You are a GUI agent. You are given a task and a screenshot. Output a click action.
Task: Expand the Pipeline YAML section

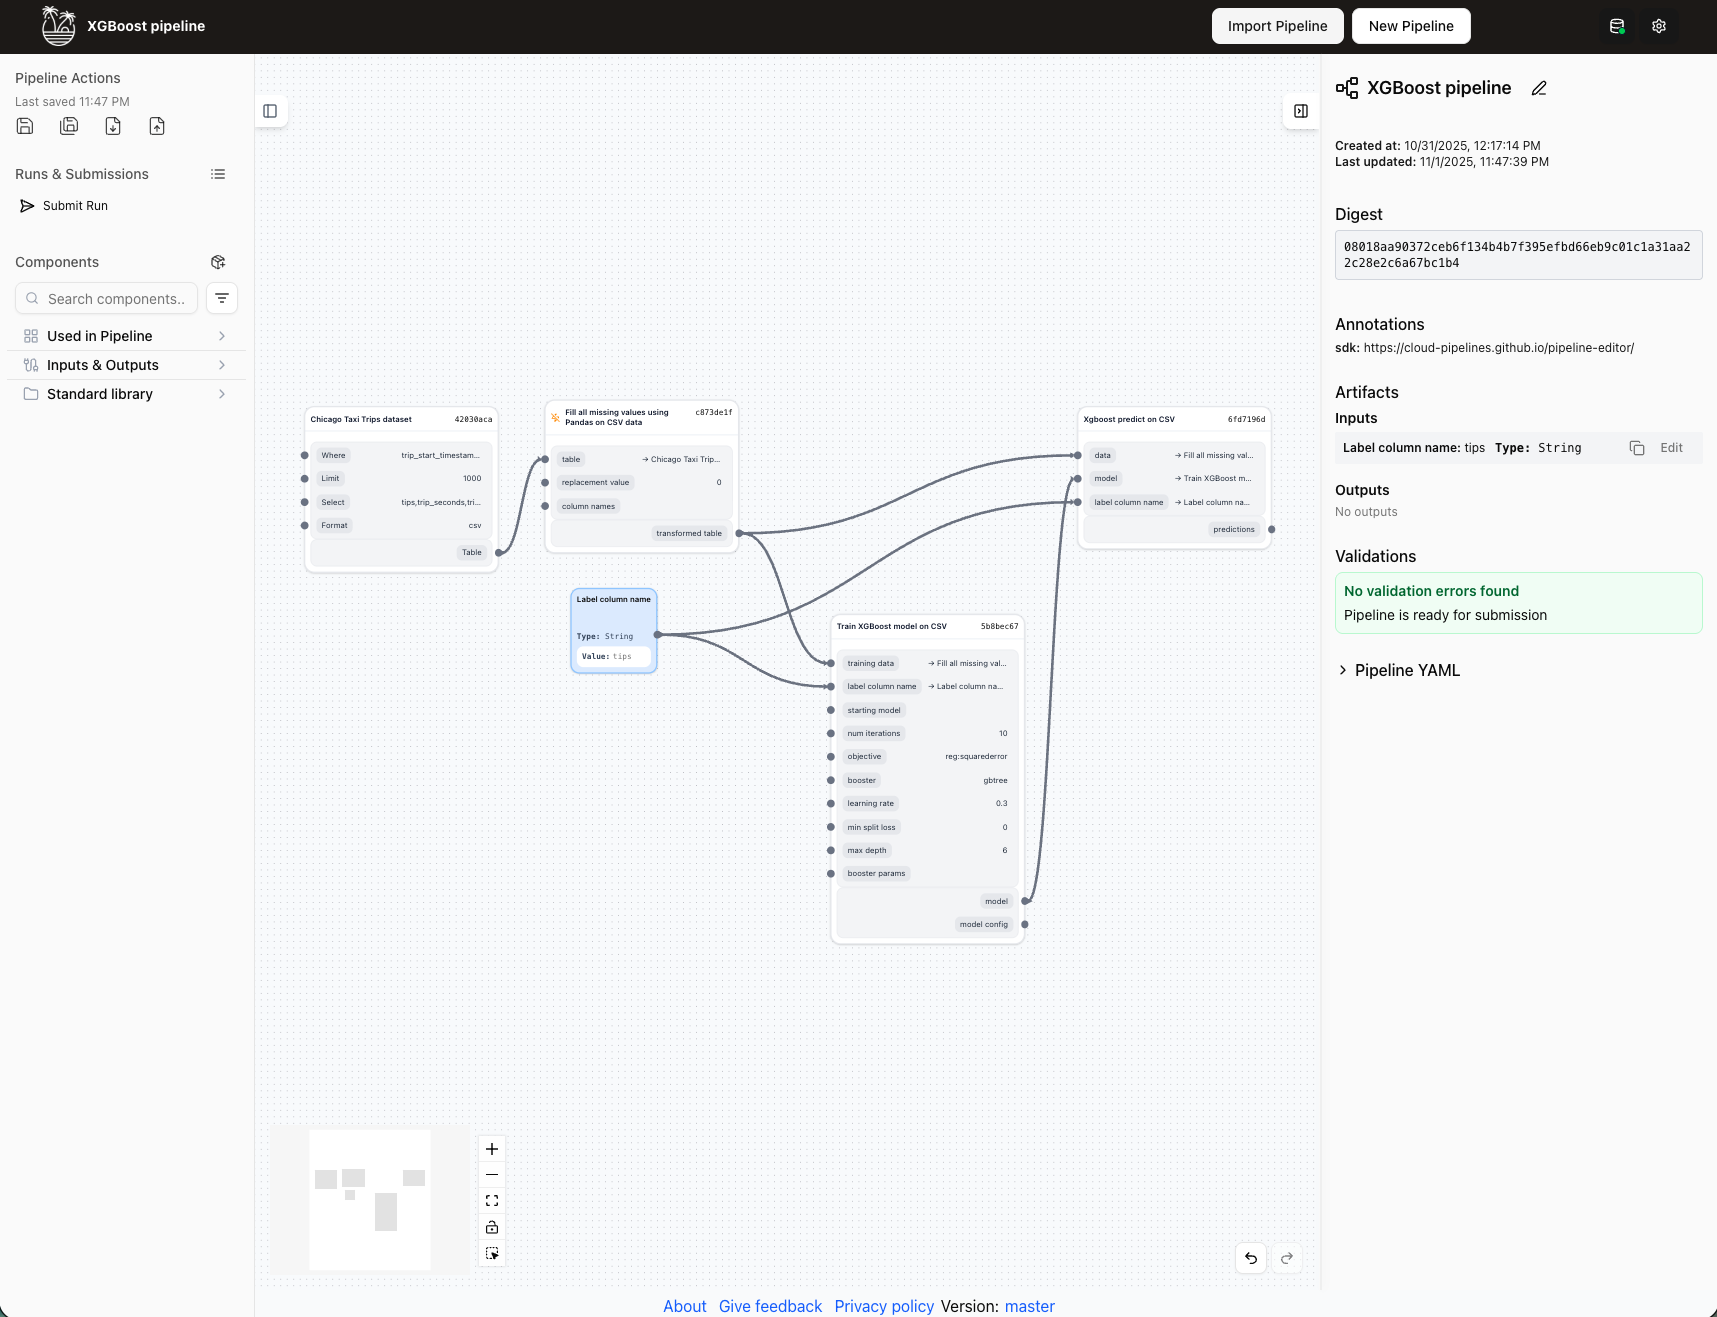pyautogui.click(x=1398, y=670)
